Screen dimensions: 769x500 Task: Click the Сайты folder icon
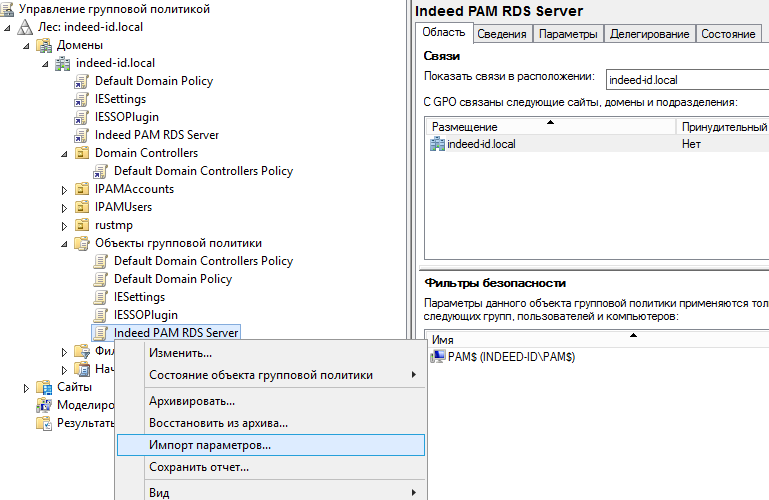pos(44,387)
